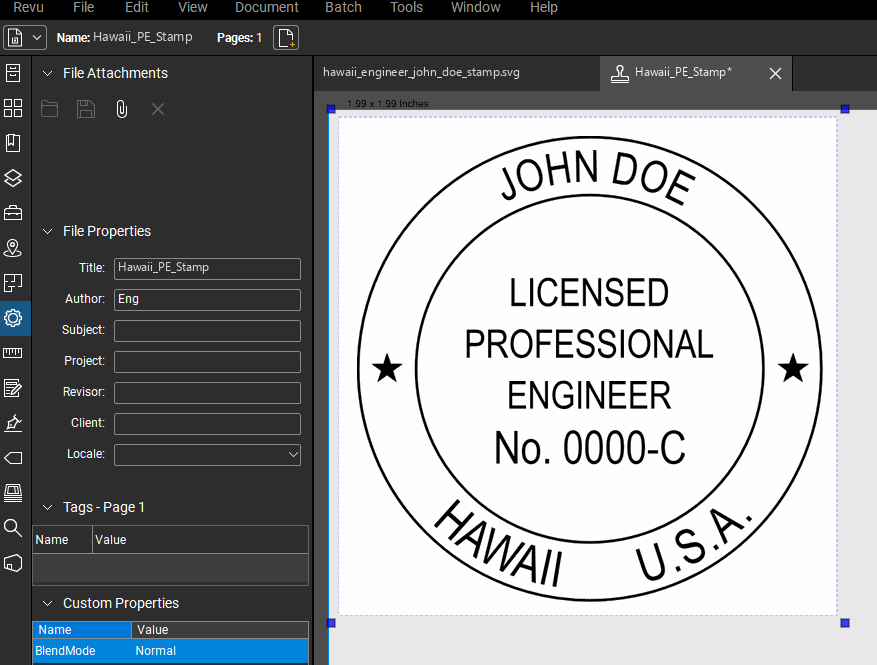Collapse the File Attachments section
Screen dimensions: 877x665
coord(48,73)
